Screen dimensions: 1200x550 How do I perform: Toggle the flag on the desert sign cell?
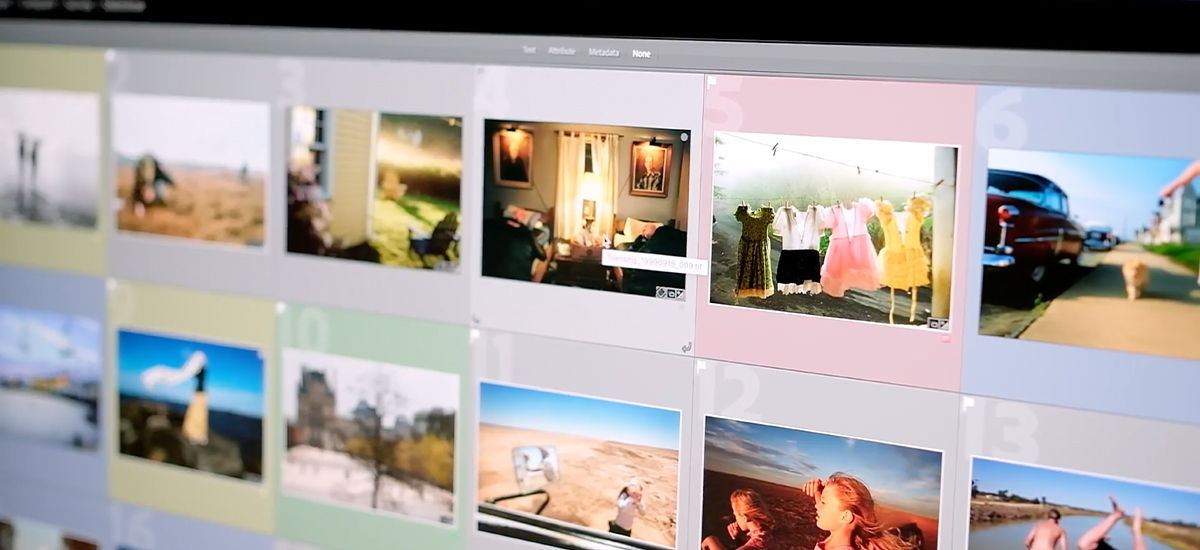(474, 336)
